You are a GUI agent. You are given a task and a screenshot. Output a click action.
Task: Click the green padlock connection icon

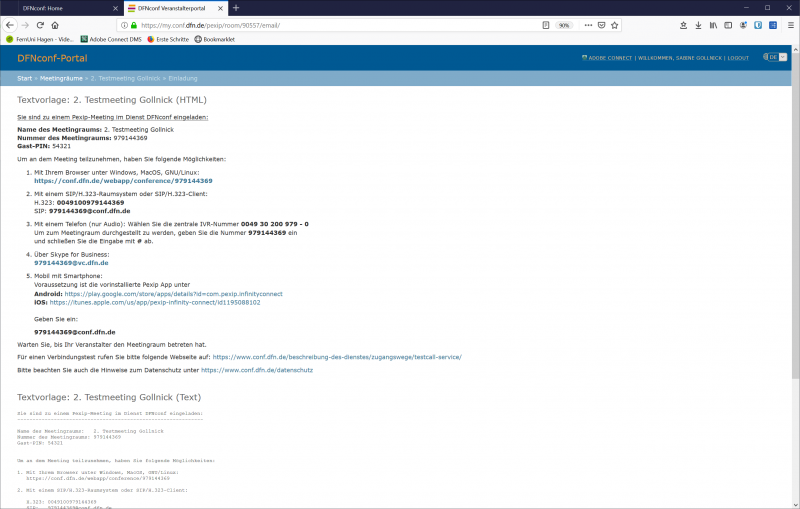click(134, 25)
